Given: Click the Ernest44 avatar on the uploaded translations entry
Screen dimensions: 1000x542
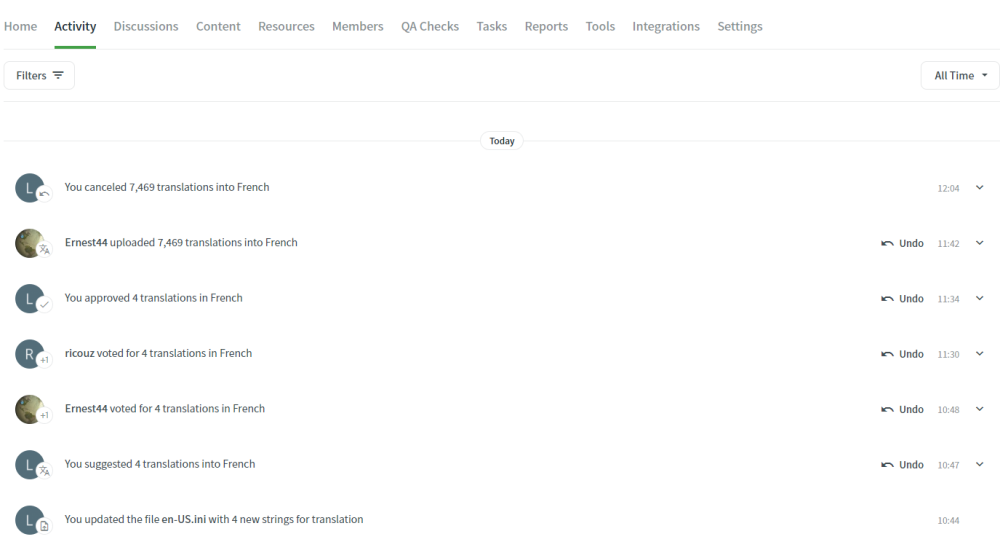Looking at the screenshot, I should click(x=29, y=243).
